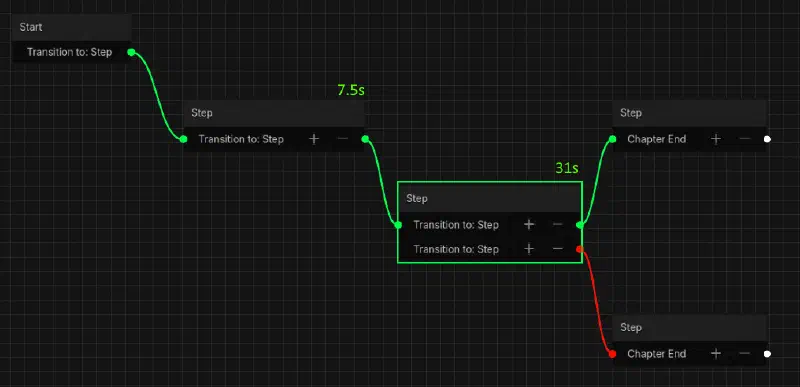Click the minus icon in the first Step node after Start
800x387 pixels.
coord(343,139)
